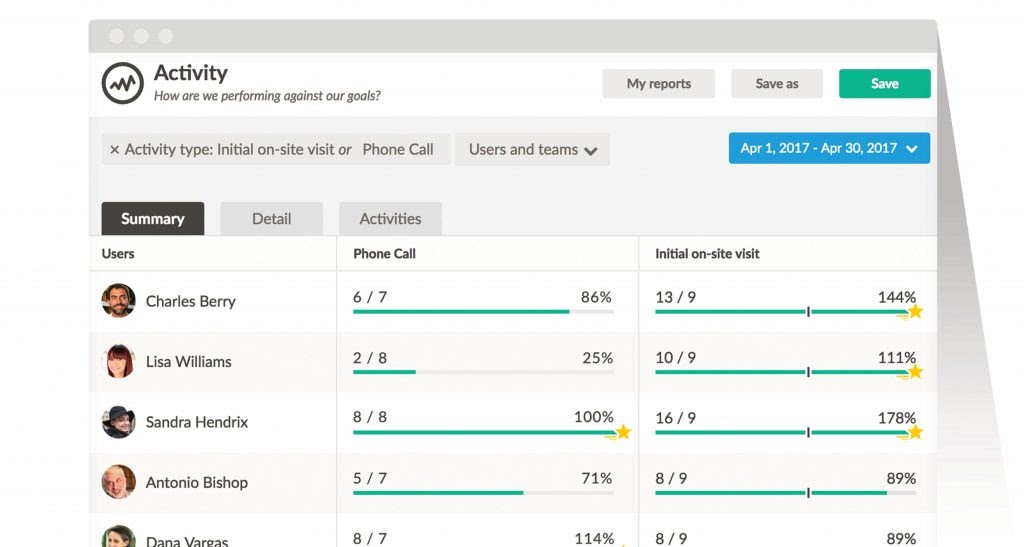
Task: Click Lisa Williams' profile picture
Action: pos(118,361)
